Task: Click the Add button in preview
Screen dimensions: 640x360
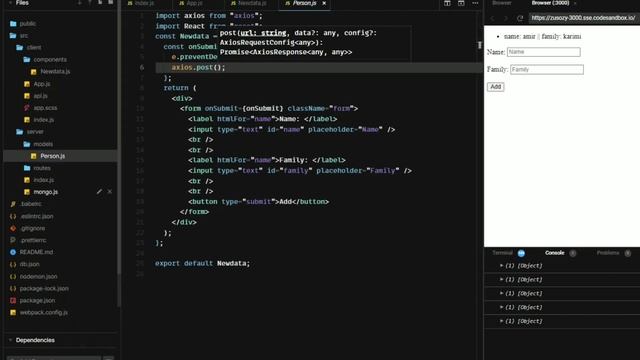Action: (496, 87)
